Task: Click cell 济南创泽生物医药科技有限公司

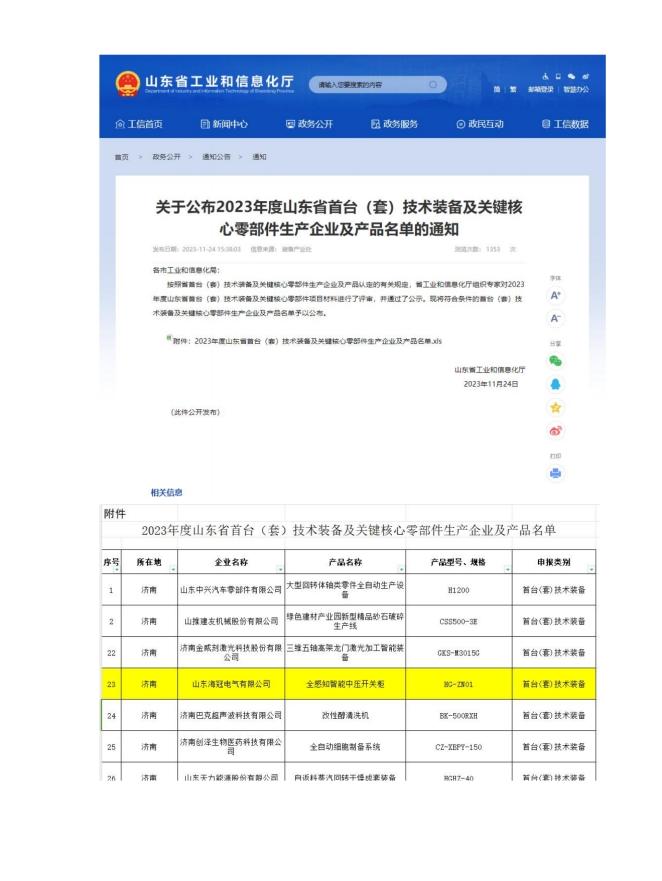Action: point(231,747)
